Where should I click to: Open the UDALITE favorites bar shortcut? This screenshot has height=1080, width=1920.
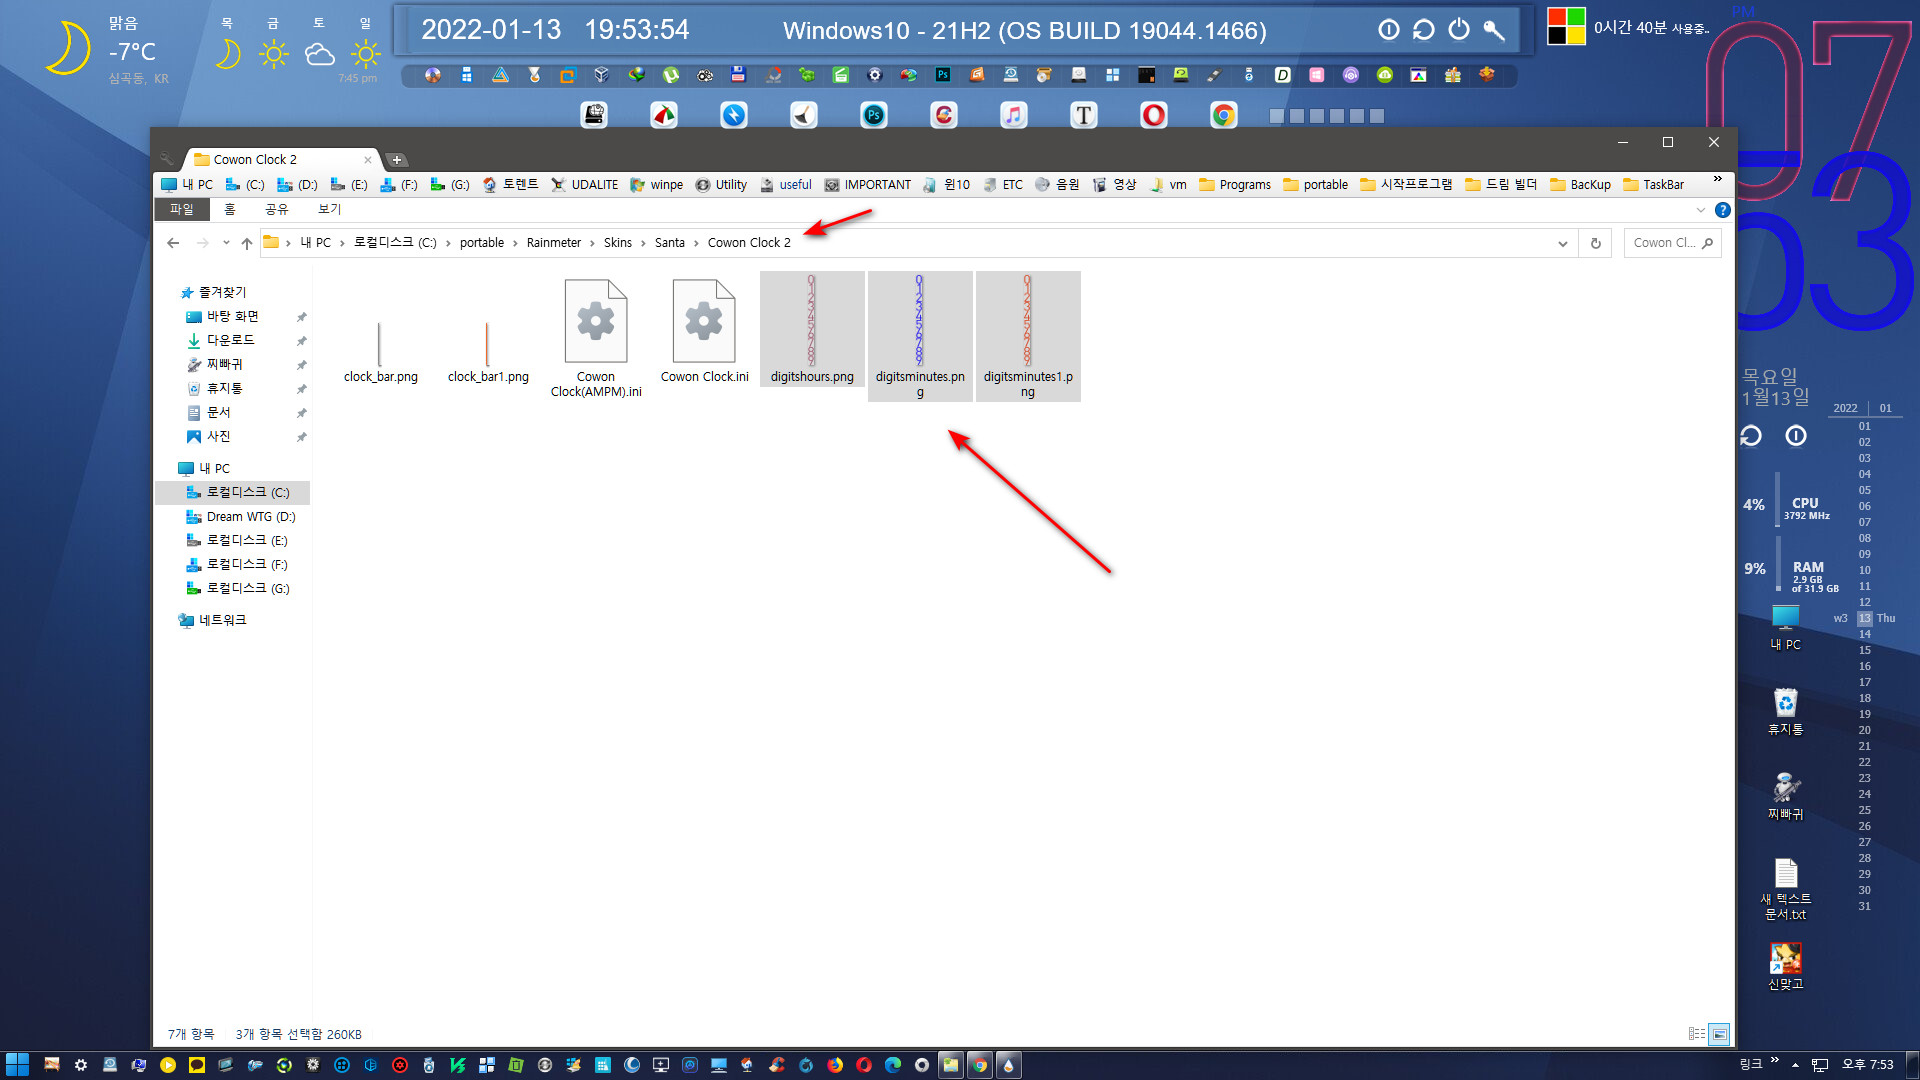coord(585,185)
